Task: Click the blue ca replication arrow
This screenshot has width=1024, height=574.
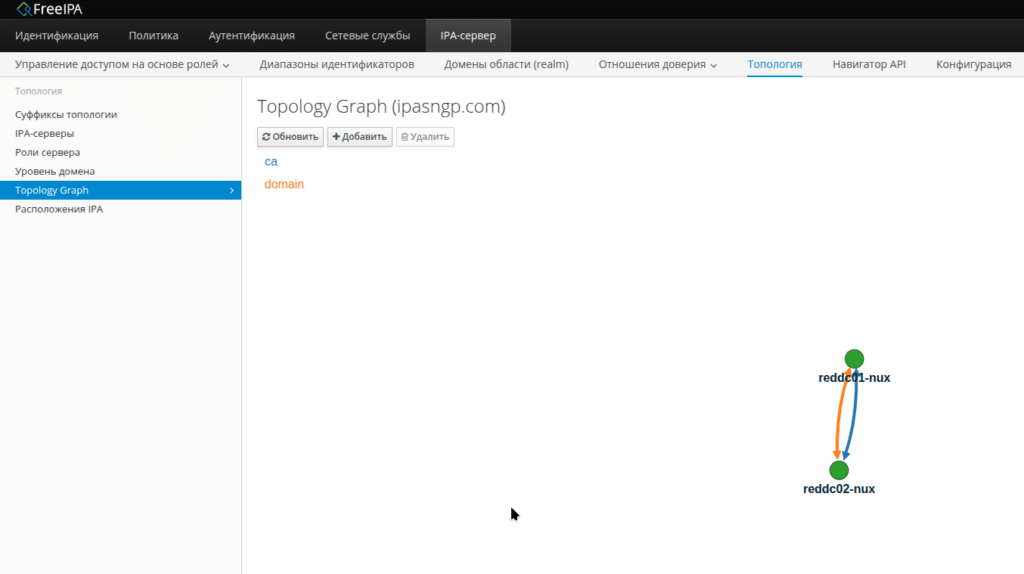Action: click(854, 415)
